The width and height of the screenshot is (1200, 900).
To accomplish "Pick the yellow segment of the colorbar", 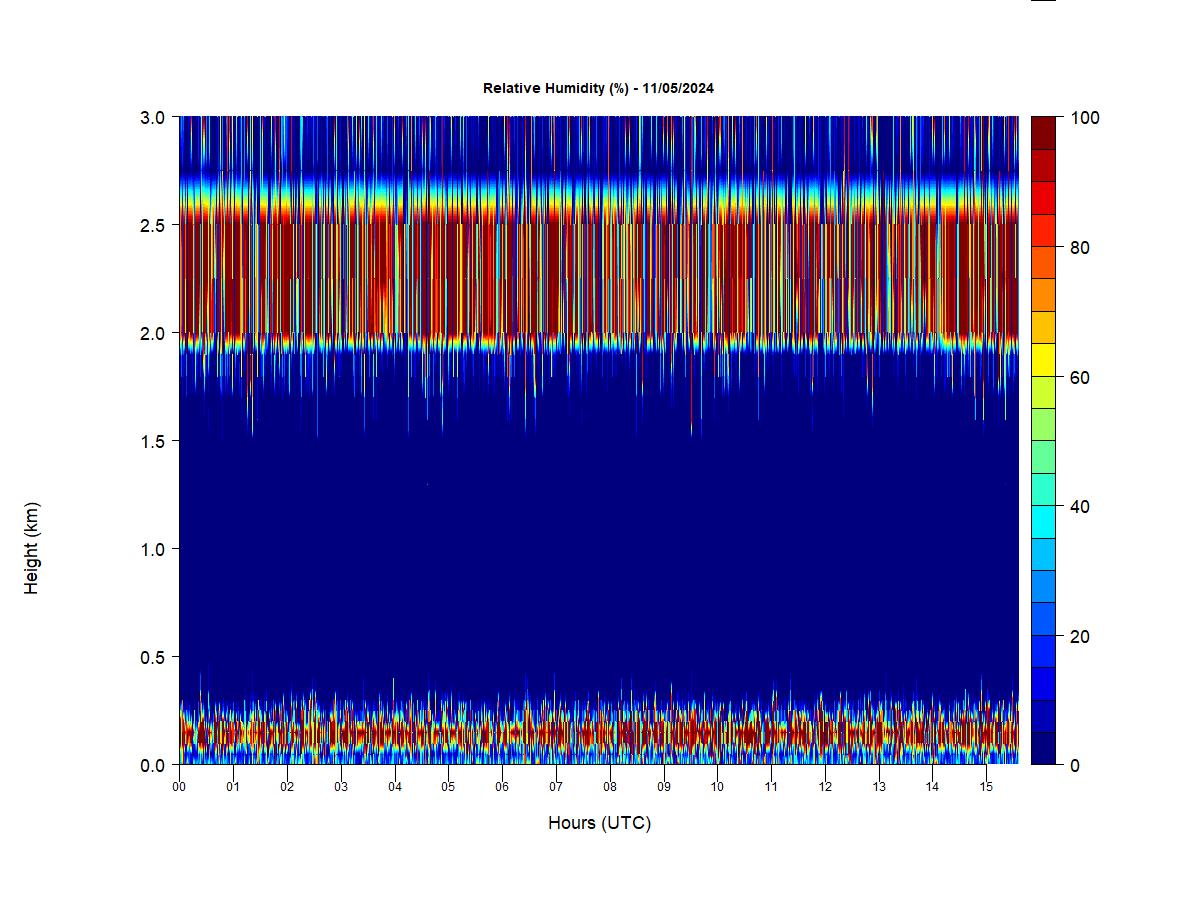I will (x=1043, y=359).
